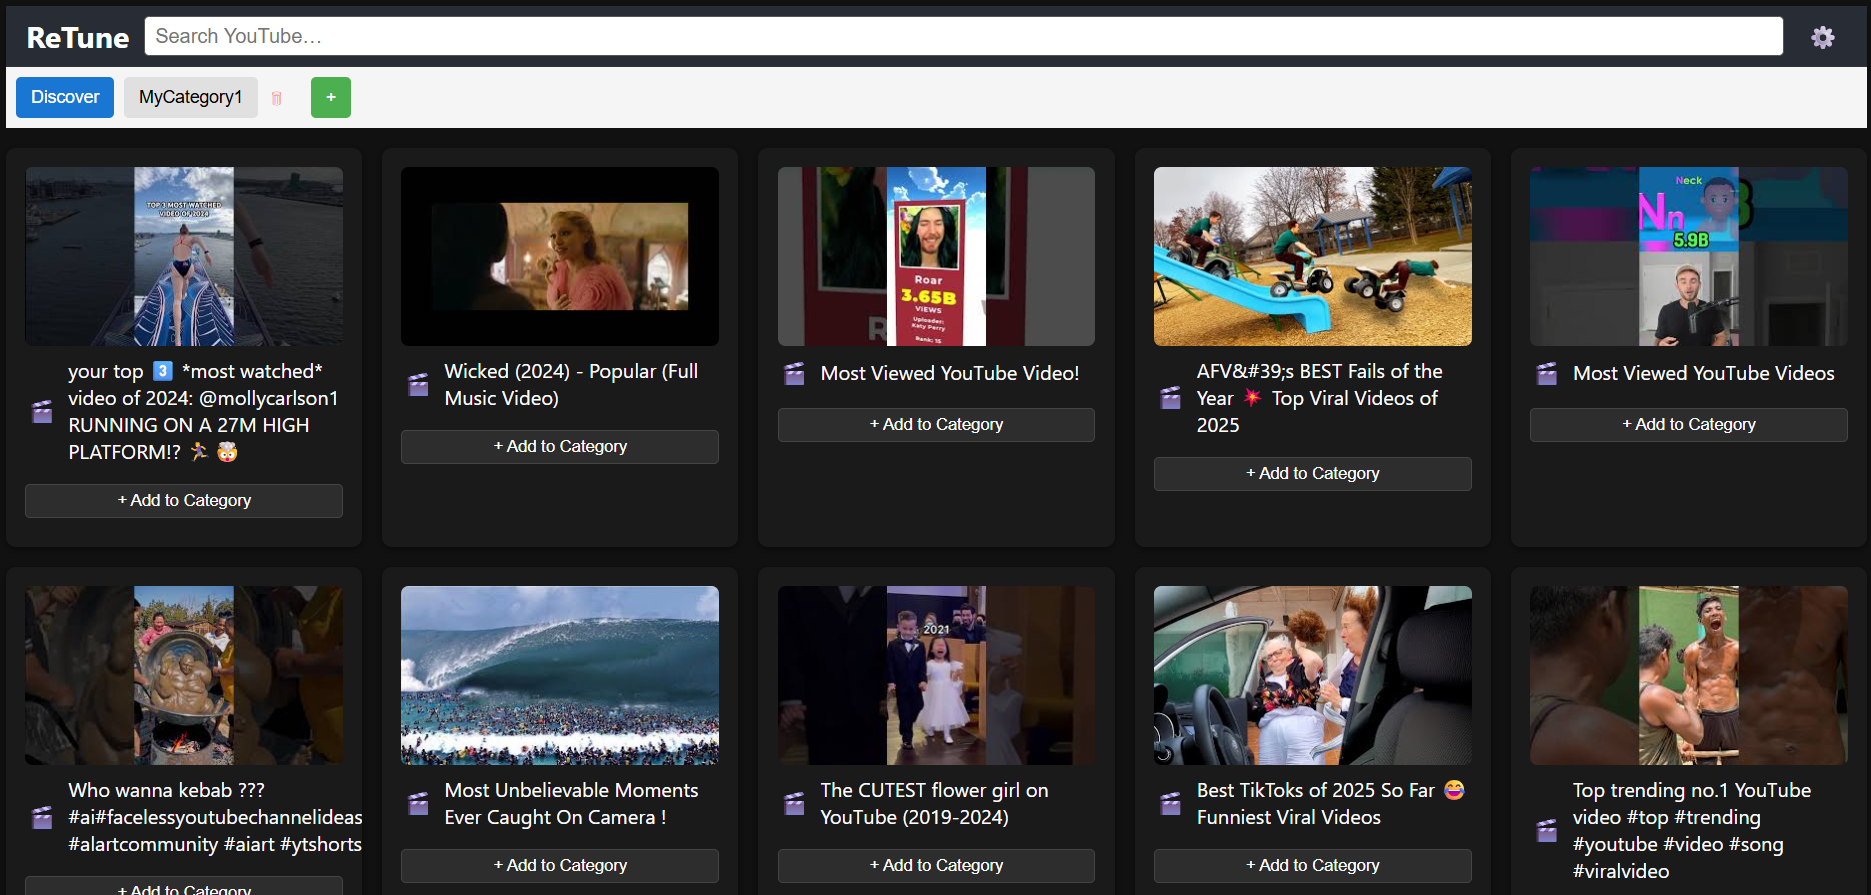The image size is (1871, 895).
Task: Play the AFV playground fails video thumbnail
Action: click(1312, 256)
